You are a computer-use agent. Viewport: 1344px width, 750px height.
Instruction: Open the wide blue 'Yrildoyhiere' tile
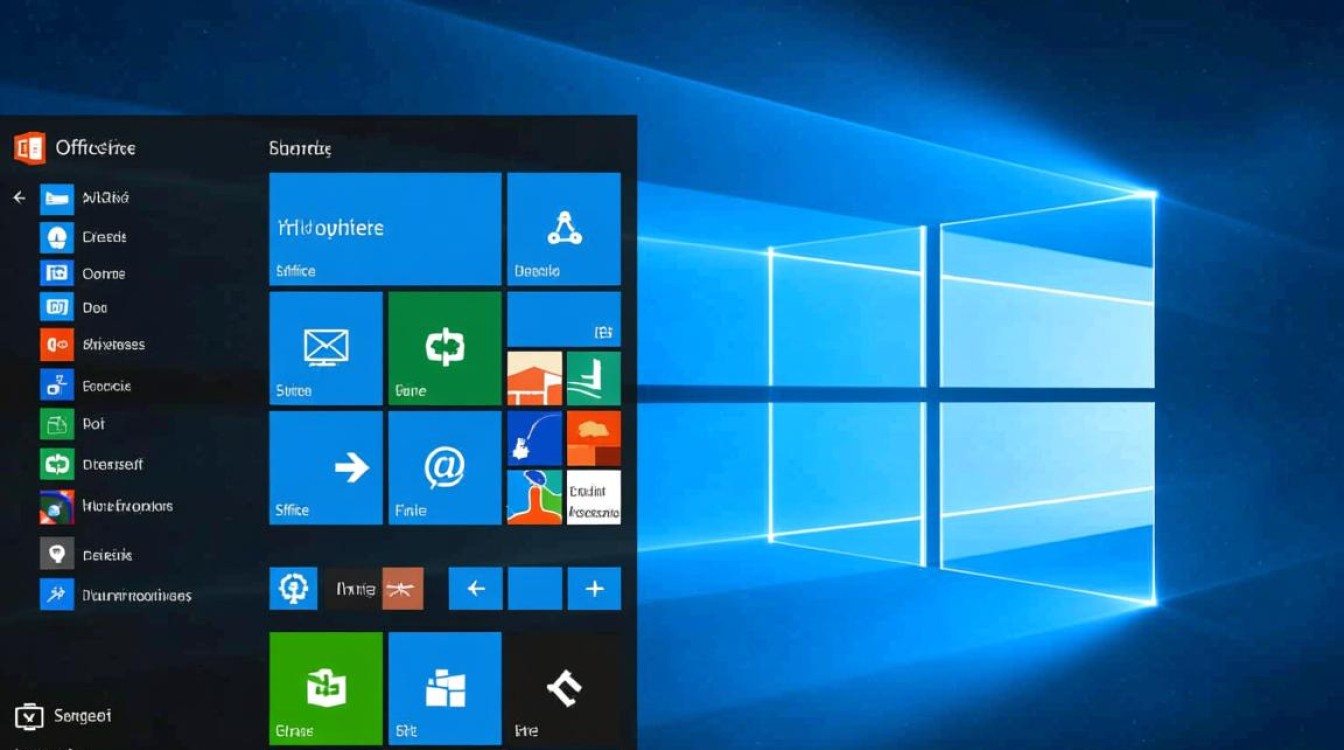(x=385, y=229)
